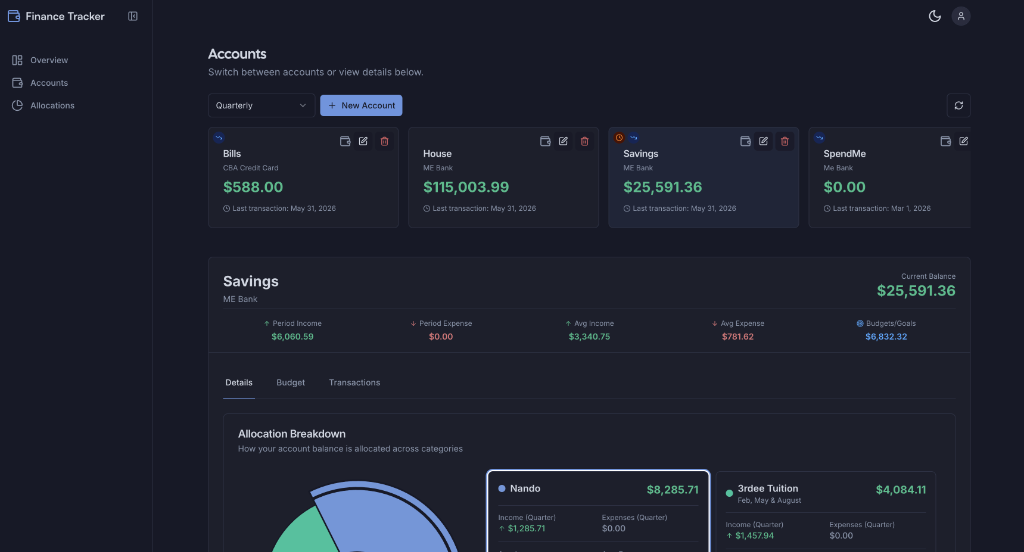The width and height of the screenshot is (1024, 552).
Task: Click the "Feb, May & August" subtitle
Action: (769, 500)
